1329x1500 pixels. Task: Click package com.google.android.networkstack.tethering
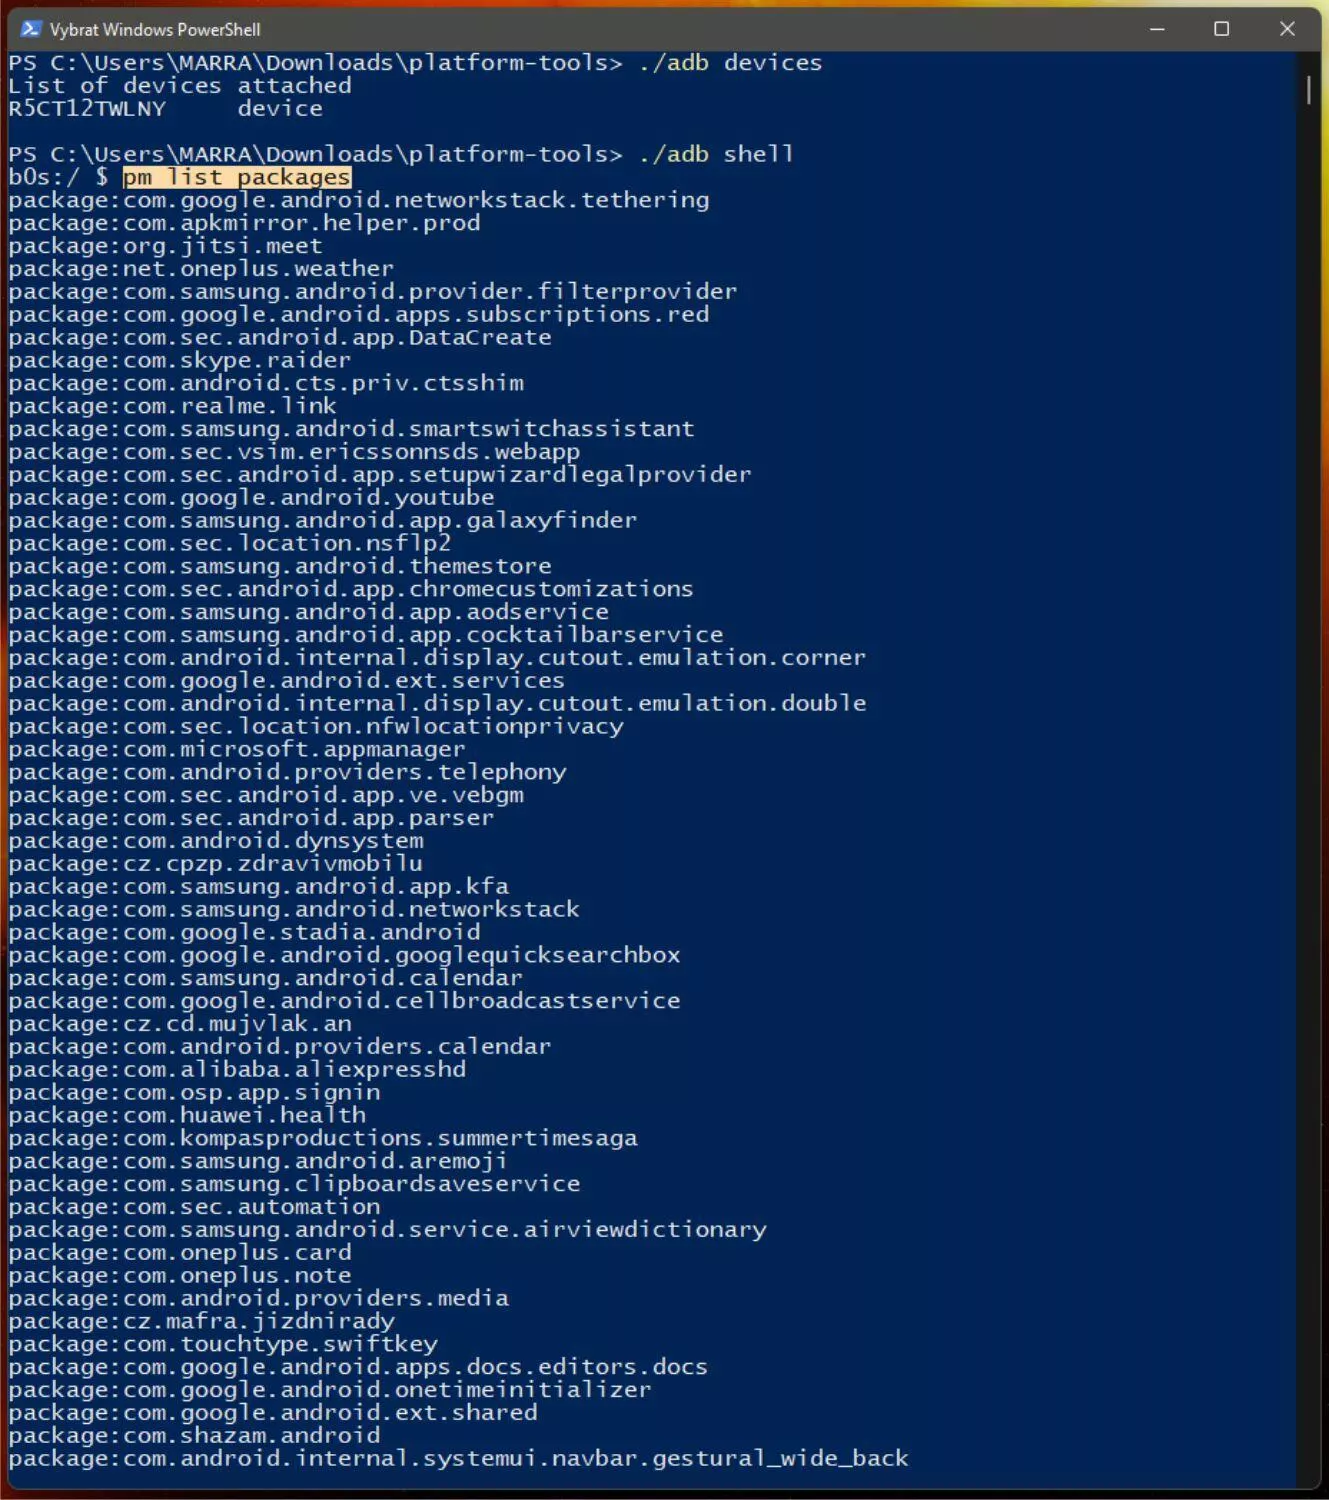click(x=359, y=200)
